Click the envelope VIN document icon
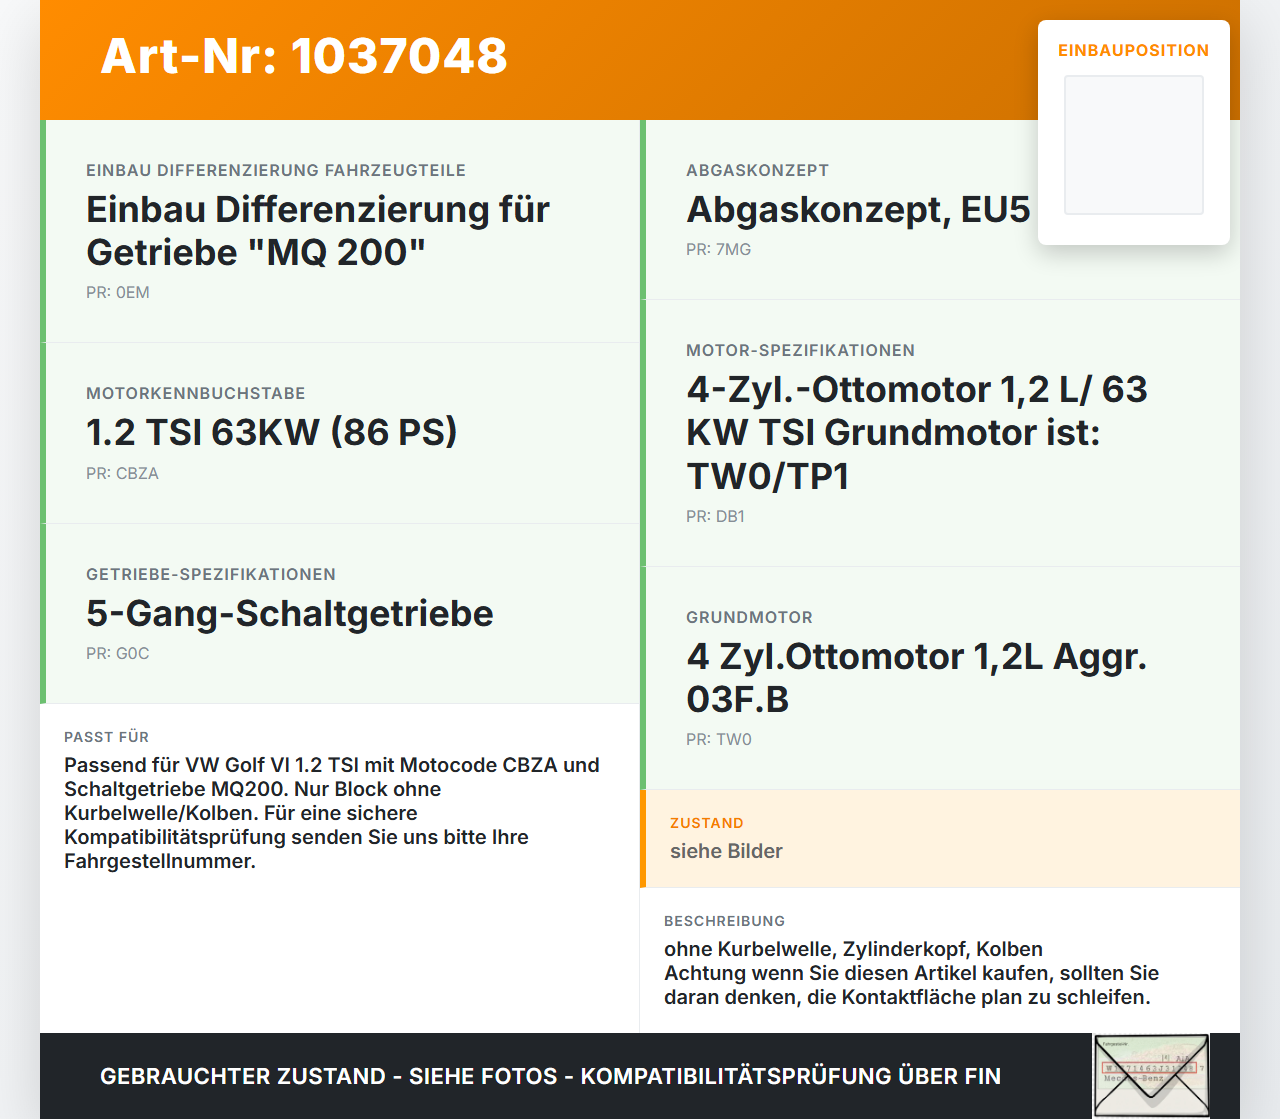The height and width of the screenshot is (1120, 1280). click(x=1151, y=1076)
